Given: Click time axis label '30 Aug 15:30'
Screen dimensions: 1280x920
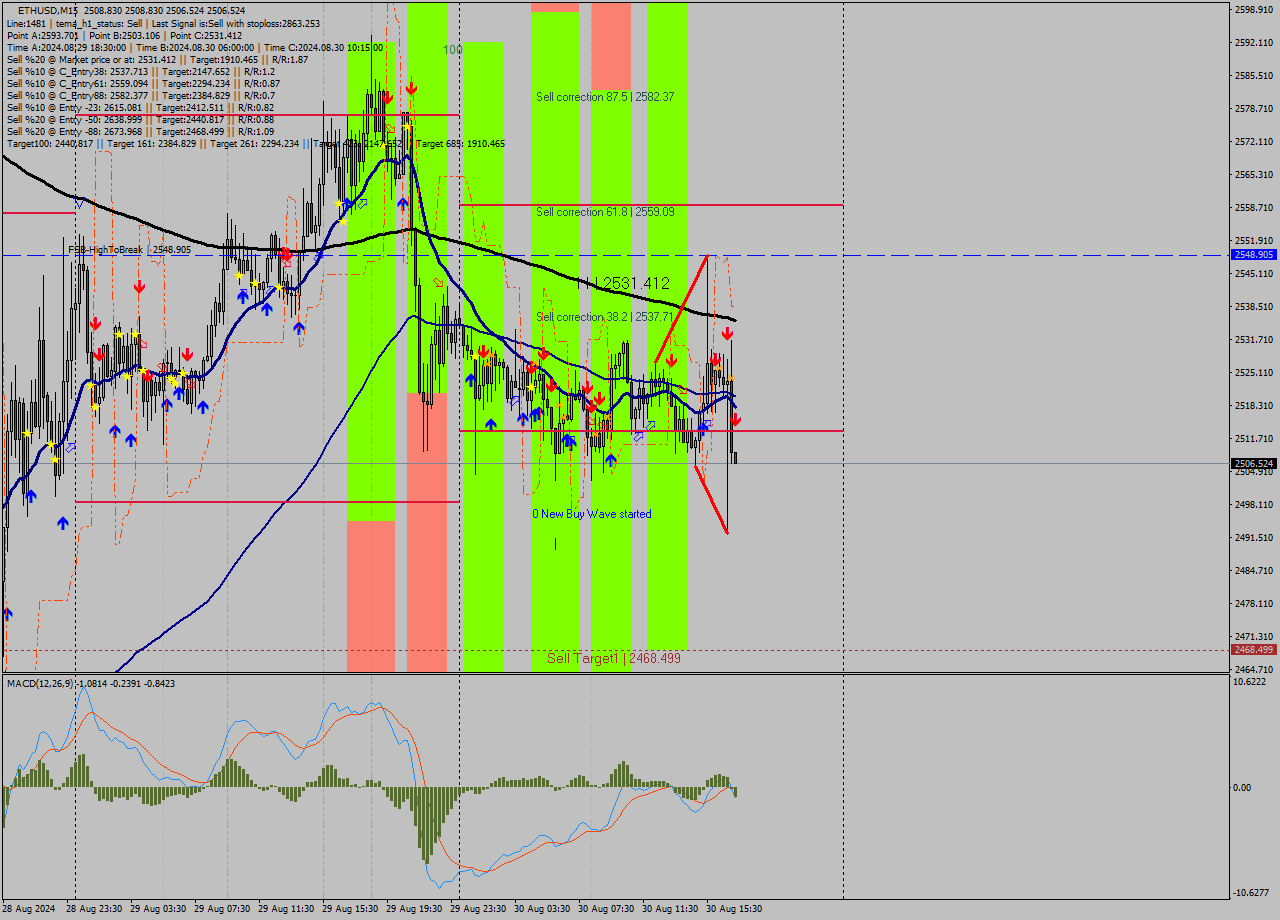Looking at the screenshot, I should [x=734, y=909].
